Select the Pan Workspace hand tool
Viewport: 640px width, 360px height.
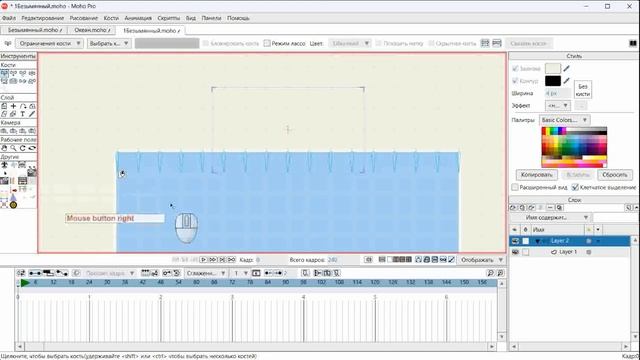pos(4,148)
